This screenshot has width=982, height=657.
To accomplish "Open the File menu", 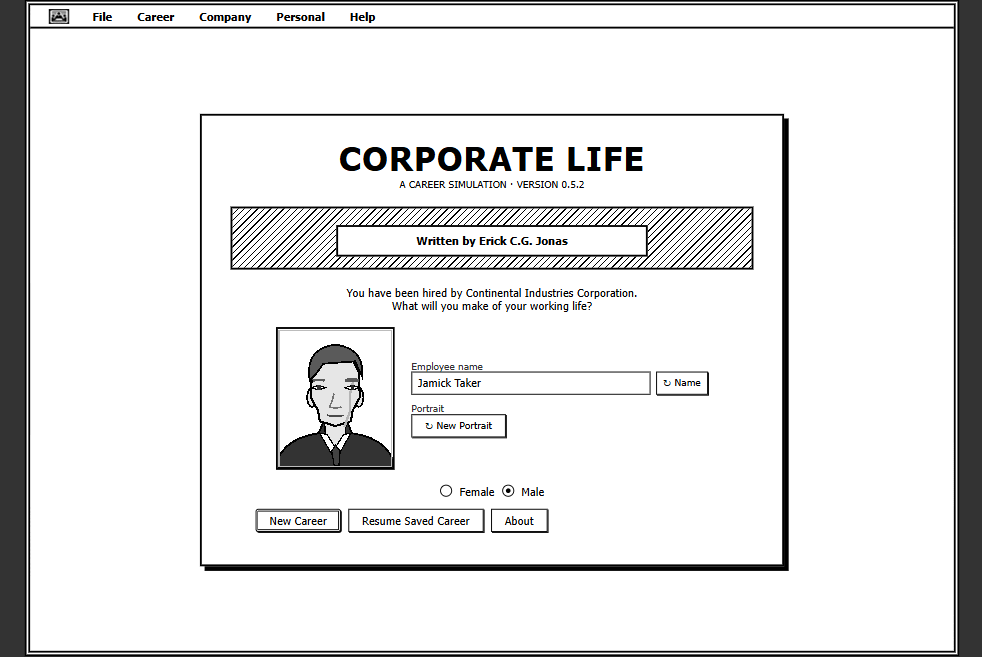I will coord(102,17).
